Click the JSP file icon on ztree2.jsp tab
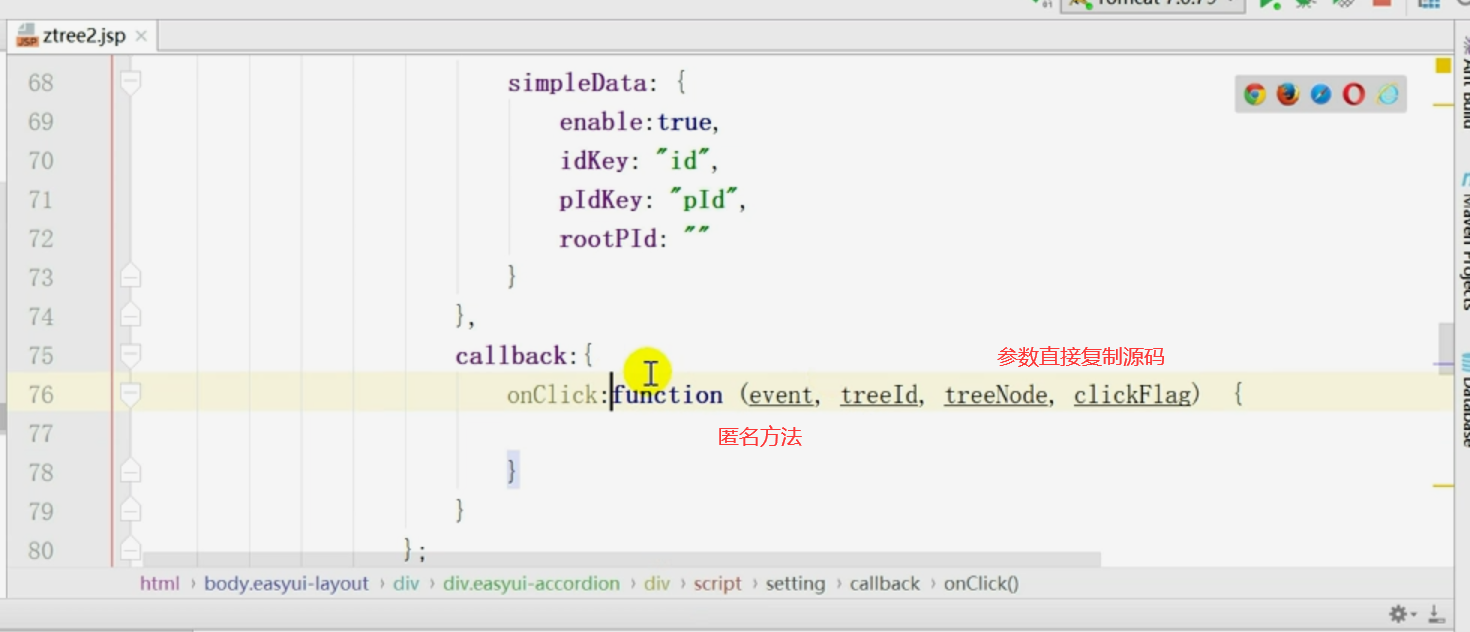The width and height of the screenshot is (1470, 632). 27,36
